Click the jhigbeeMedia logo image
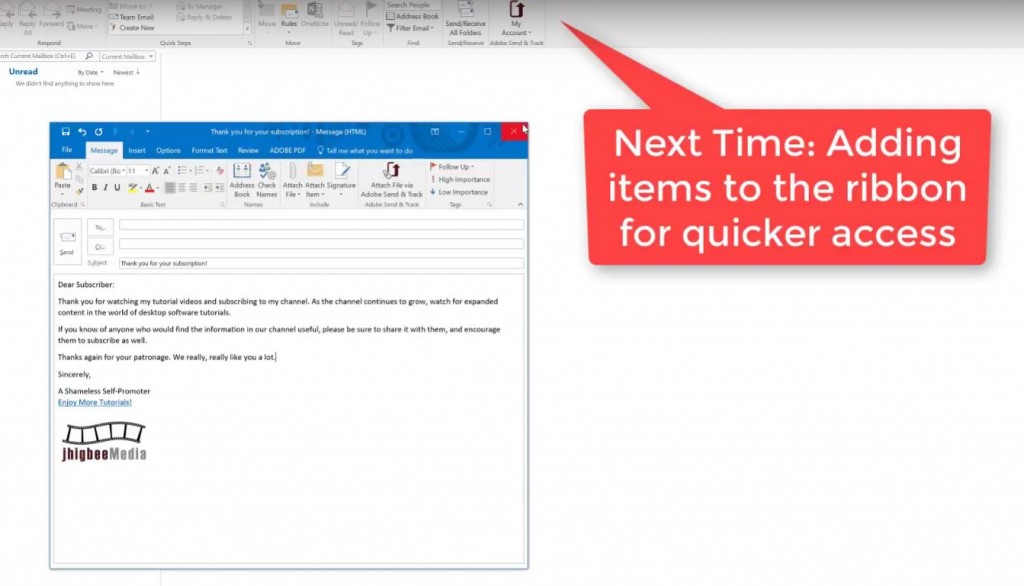1024x586 pixels. (104, 442)
